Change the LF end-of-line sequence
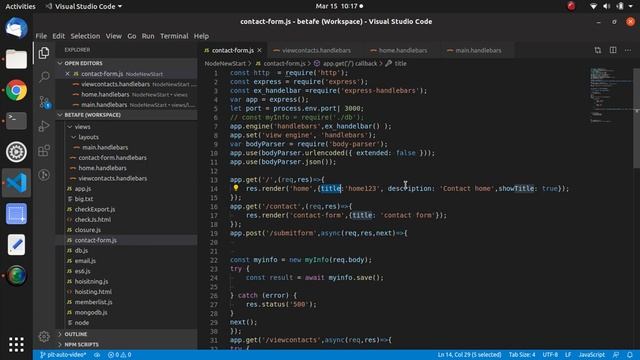Viewport: 640px width, 360px height. tap(568, 355)
